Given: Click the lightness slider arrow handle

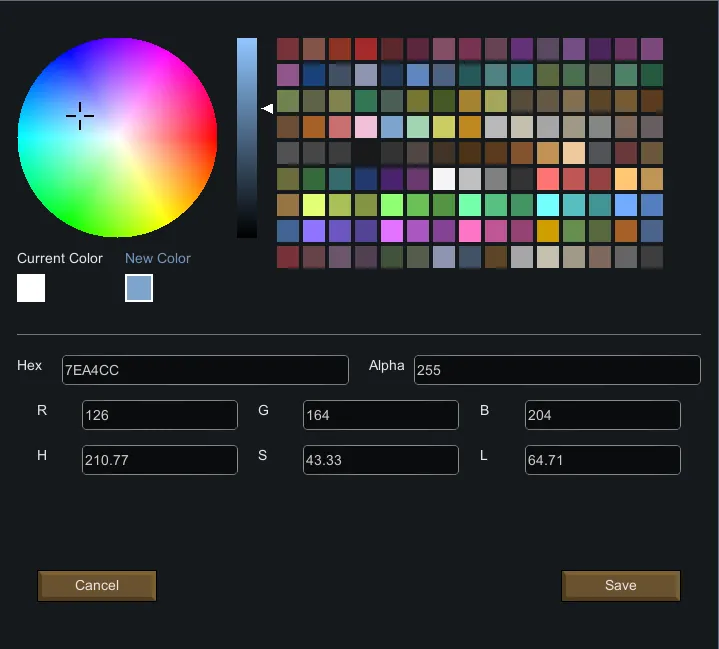Looking at the screenshot, I should point(267,108).
